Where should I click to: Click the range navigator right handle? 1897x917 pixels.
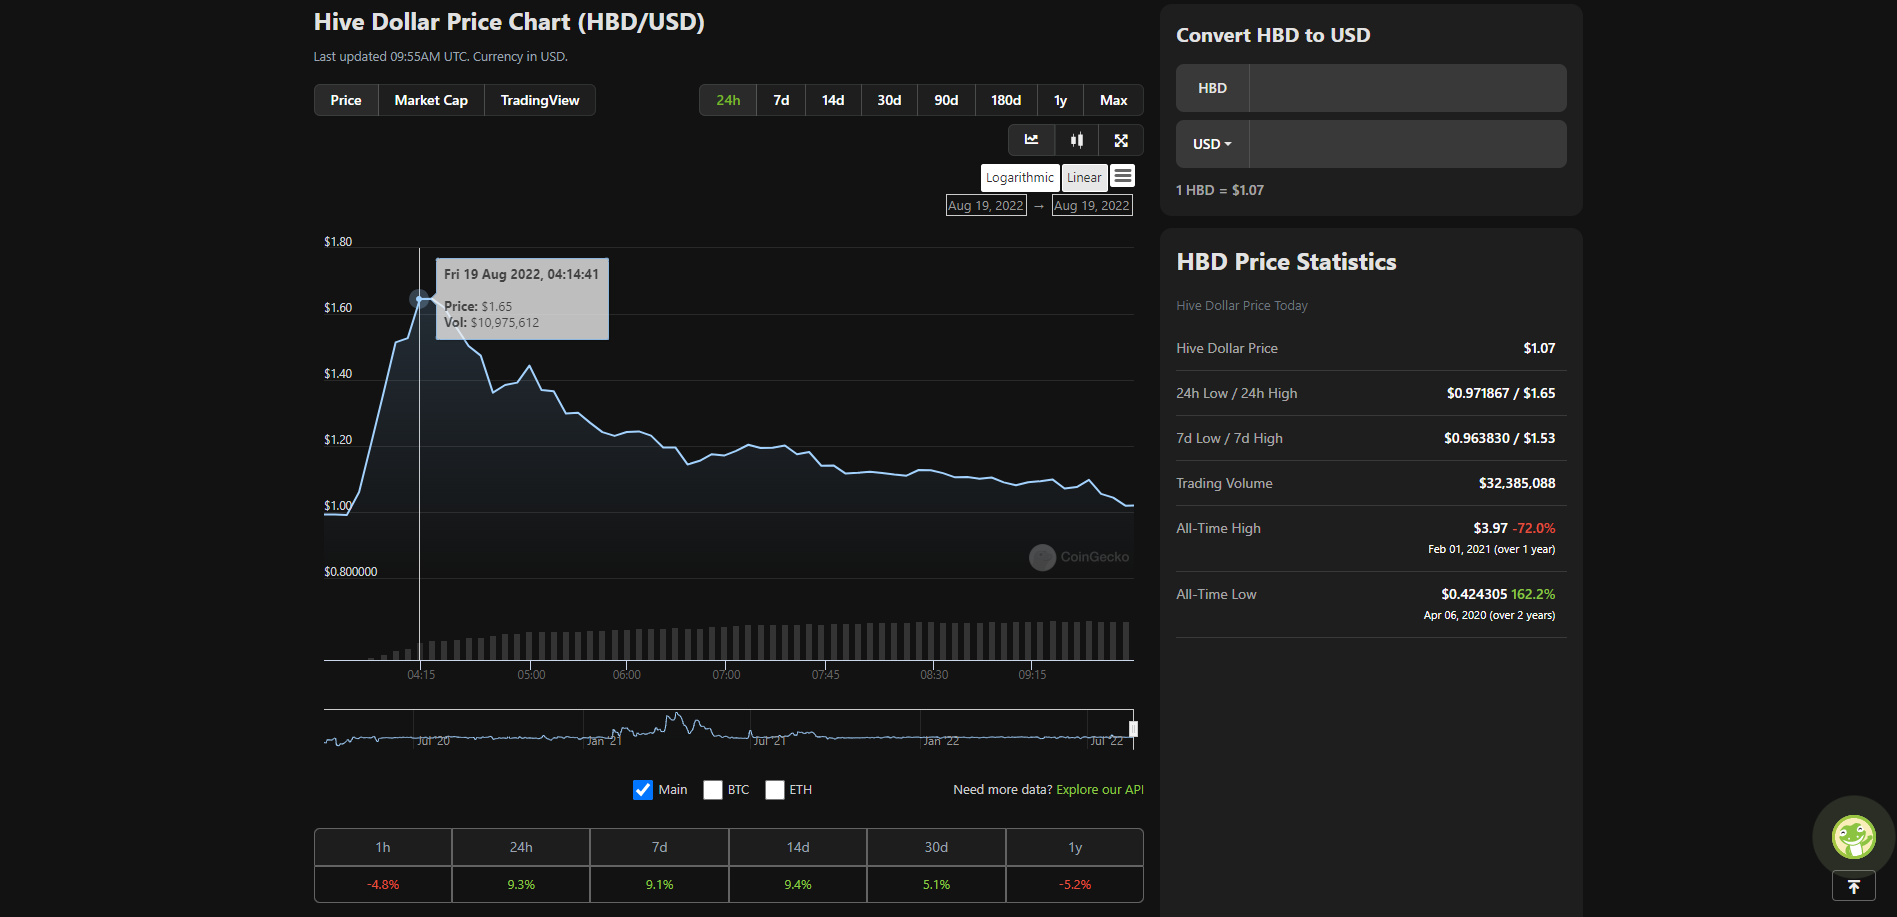pyautogui.click(x=1133, y=729)
